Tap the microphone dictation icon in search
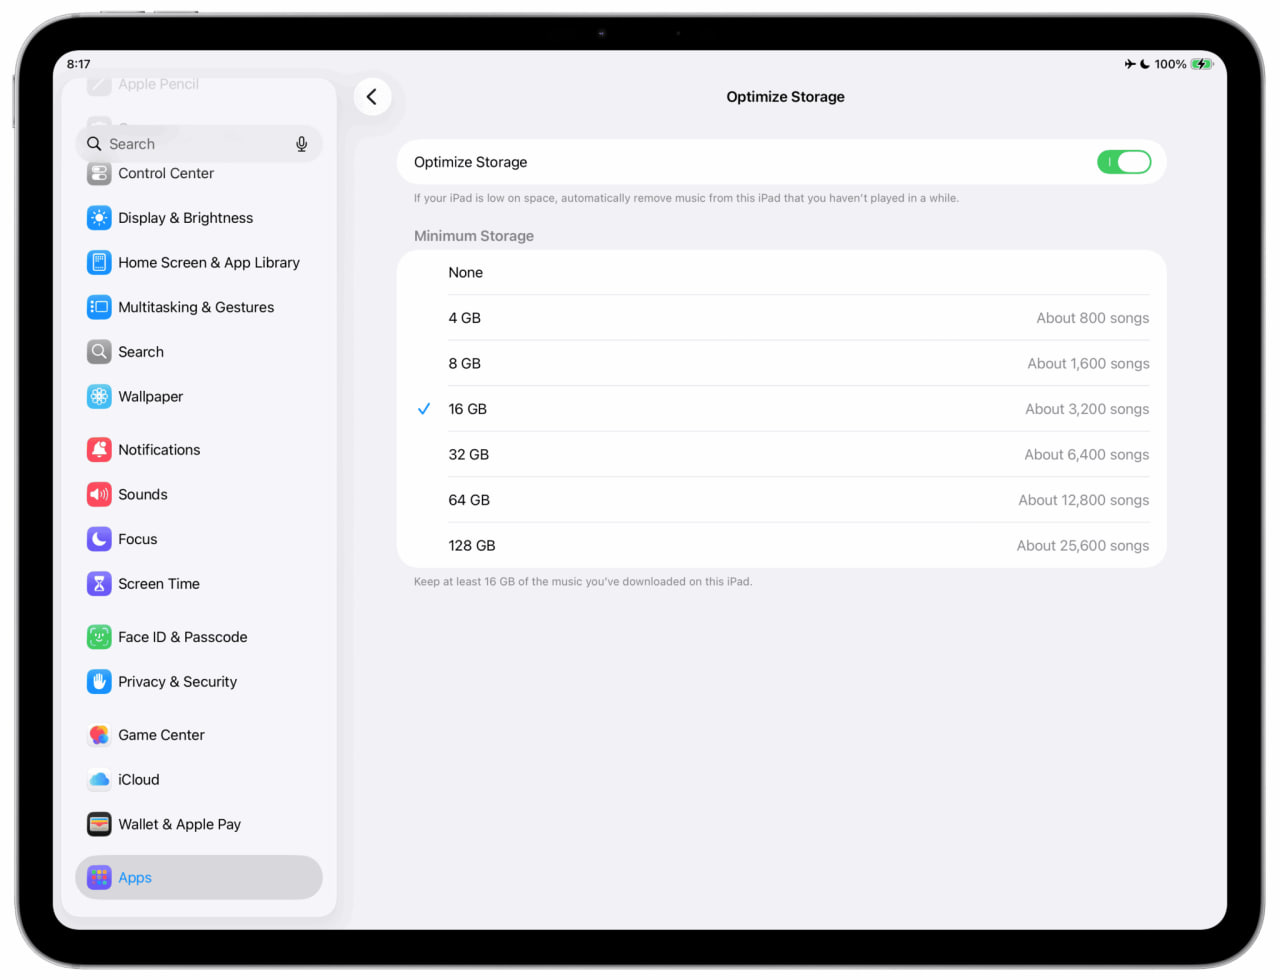Viewport: 1280px width, 980px height. (301, 144)
